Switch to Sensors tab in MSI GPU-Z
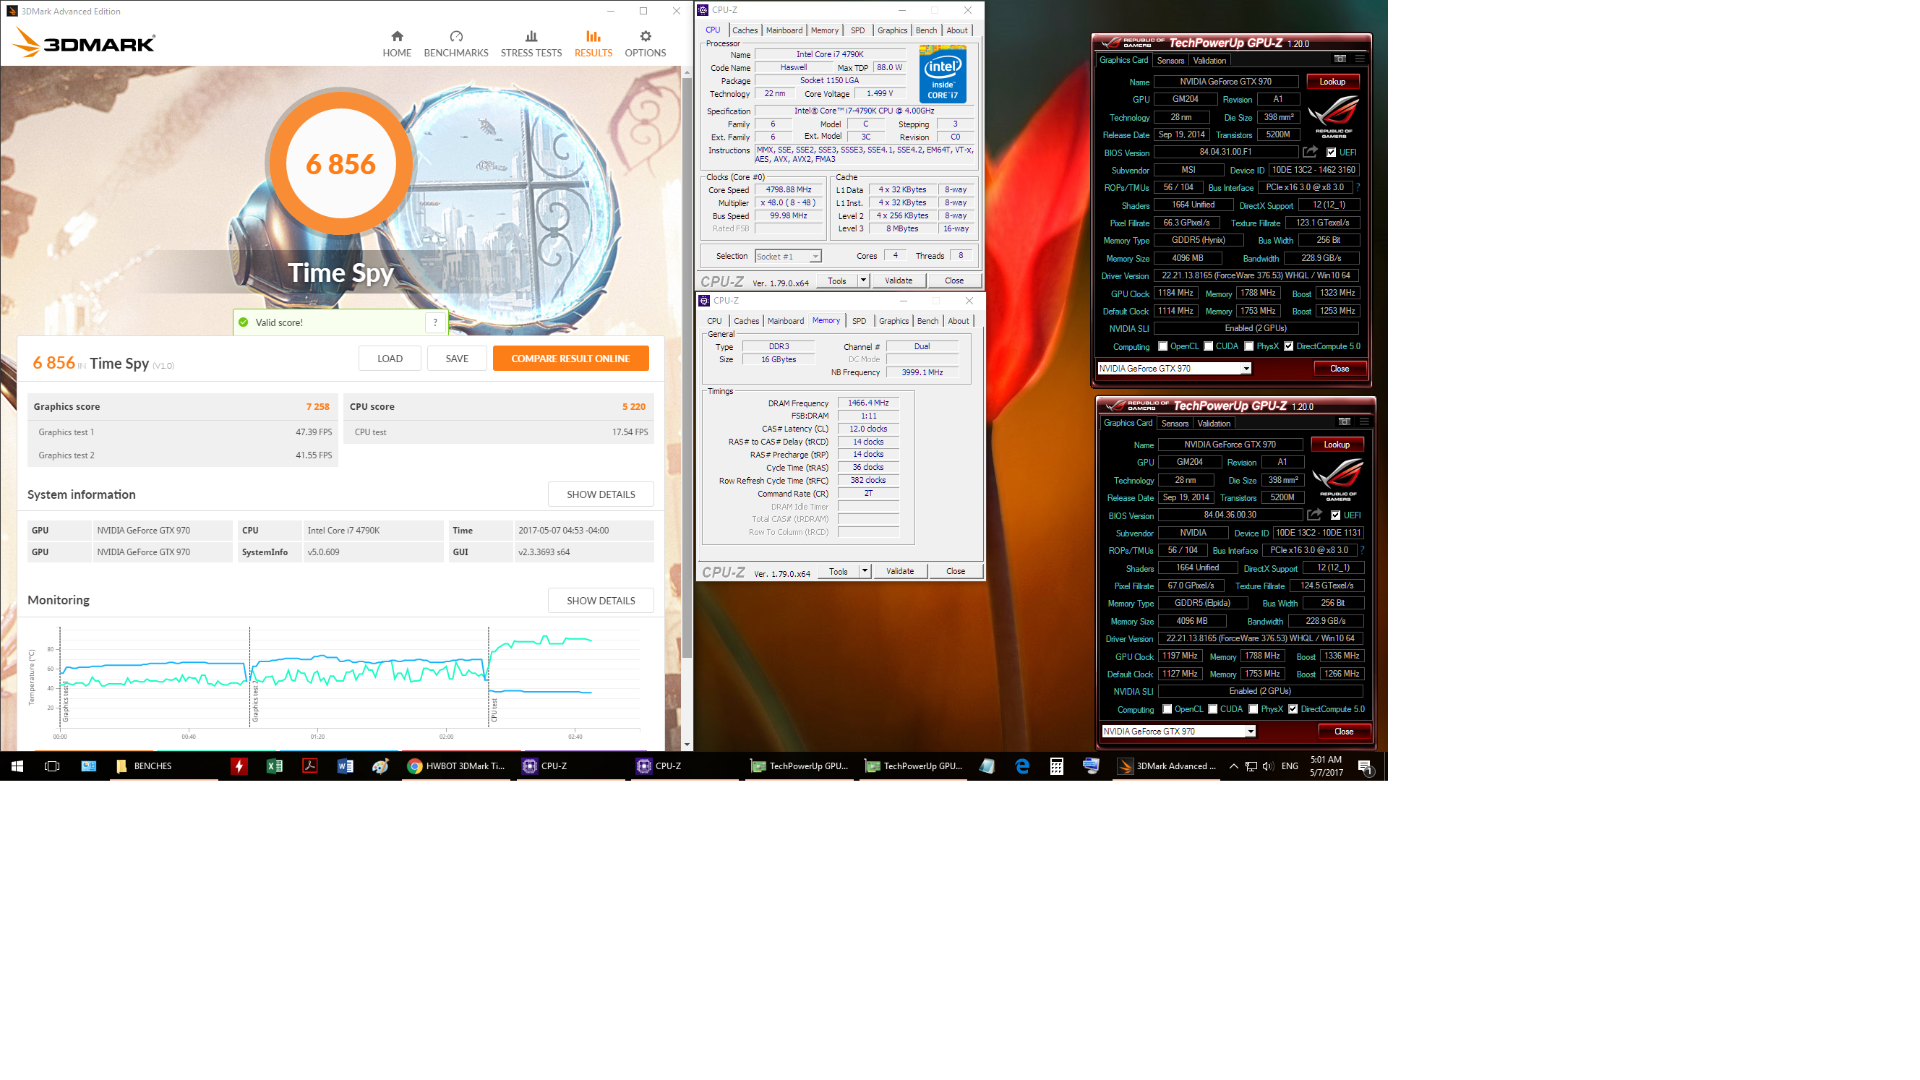Viewport: 1920px width, 1080px height. click(x=1170, y=60)
